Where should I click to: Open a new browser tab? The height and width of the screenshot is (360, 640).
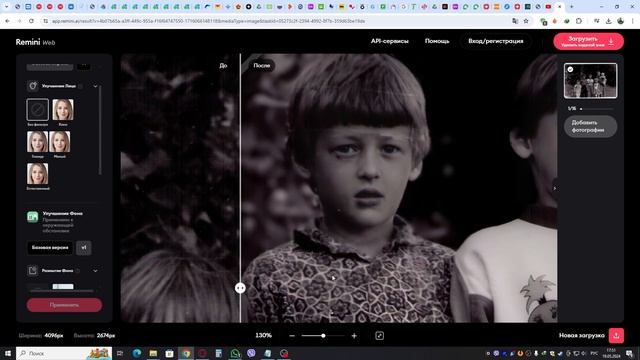click(571, 7)
